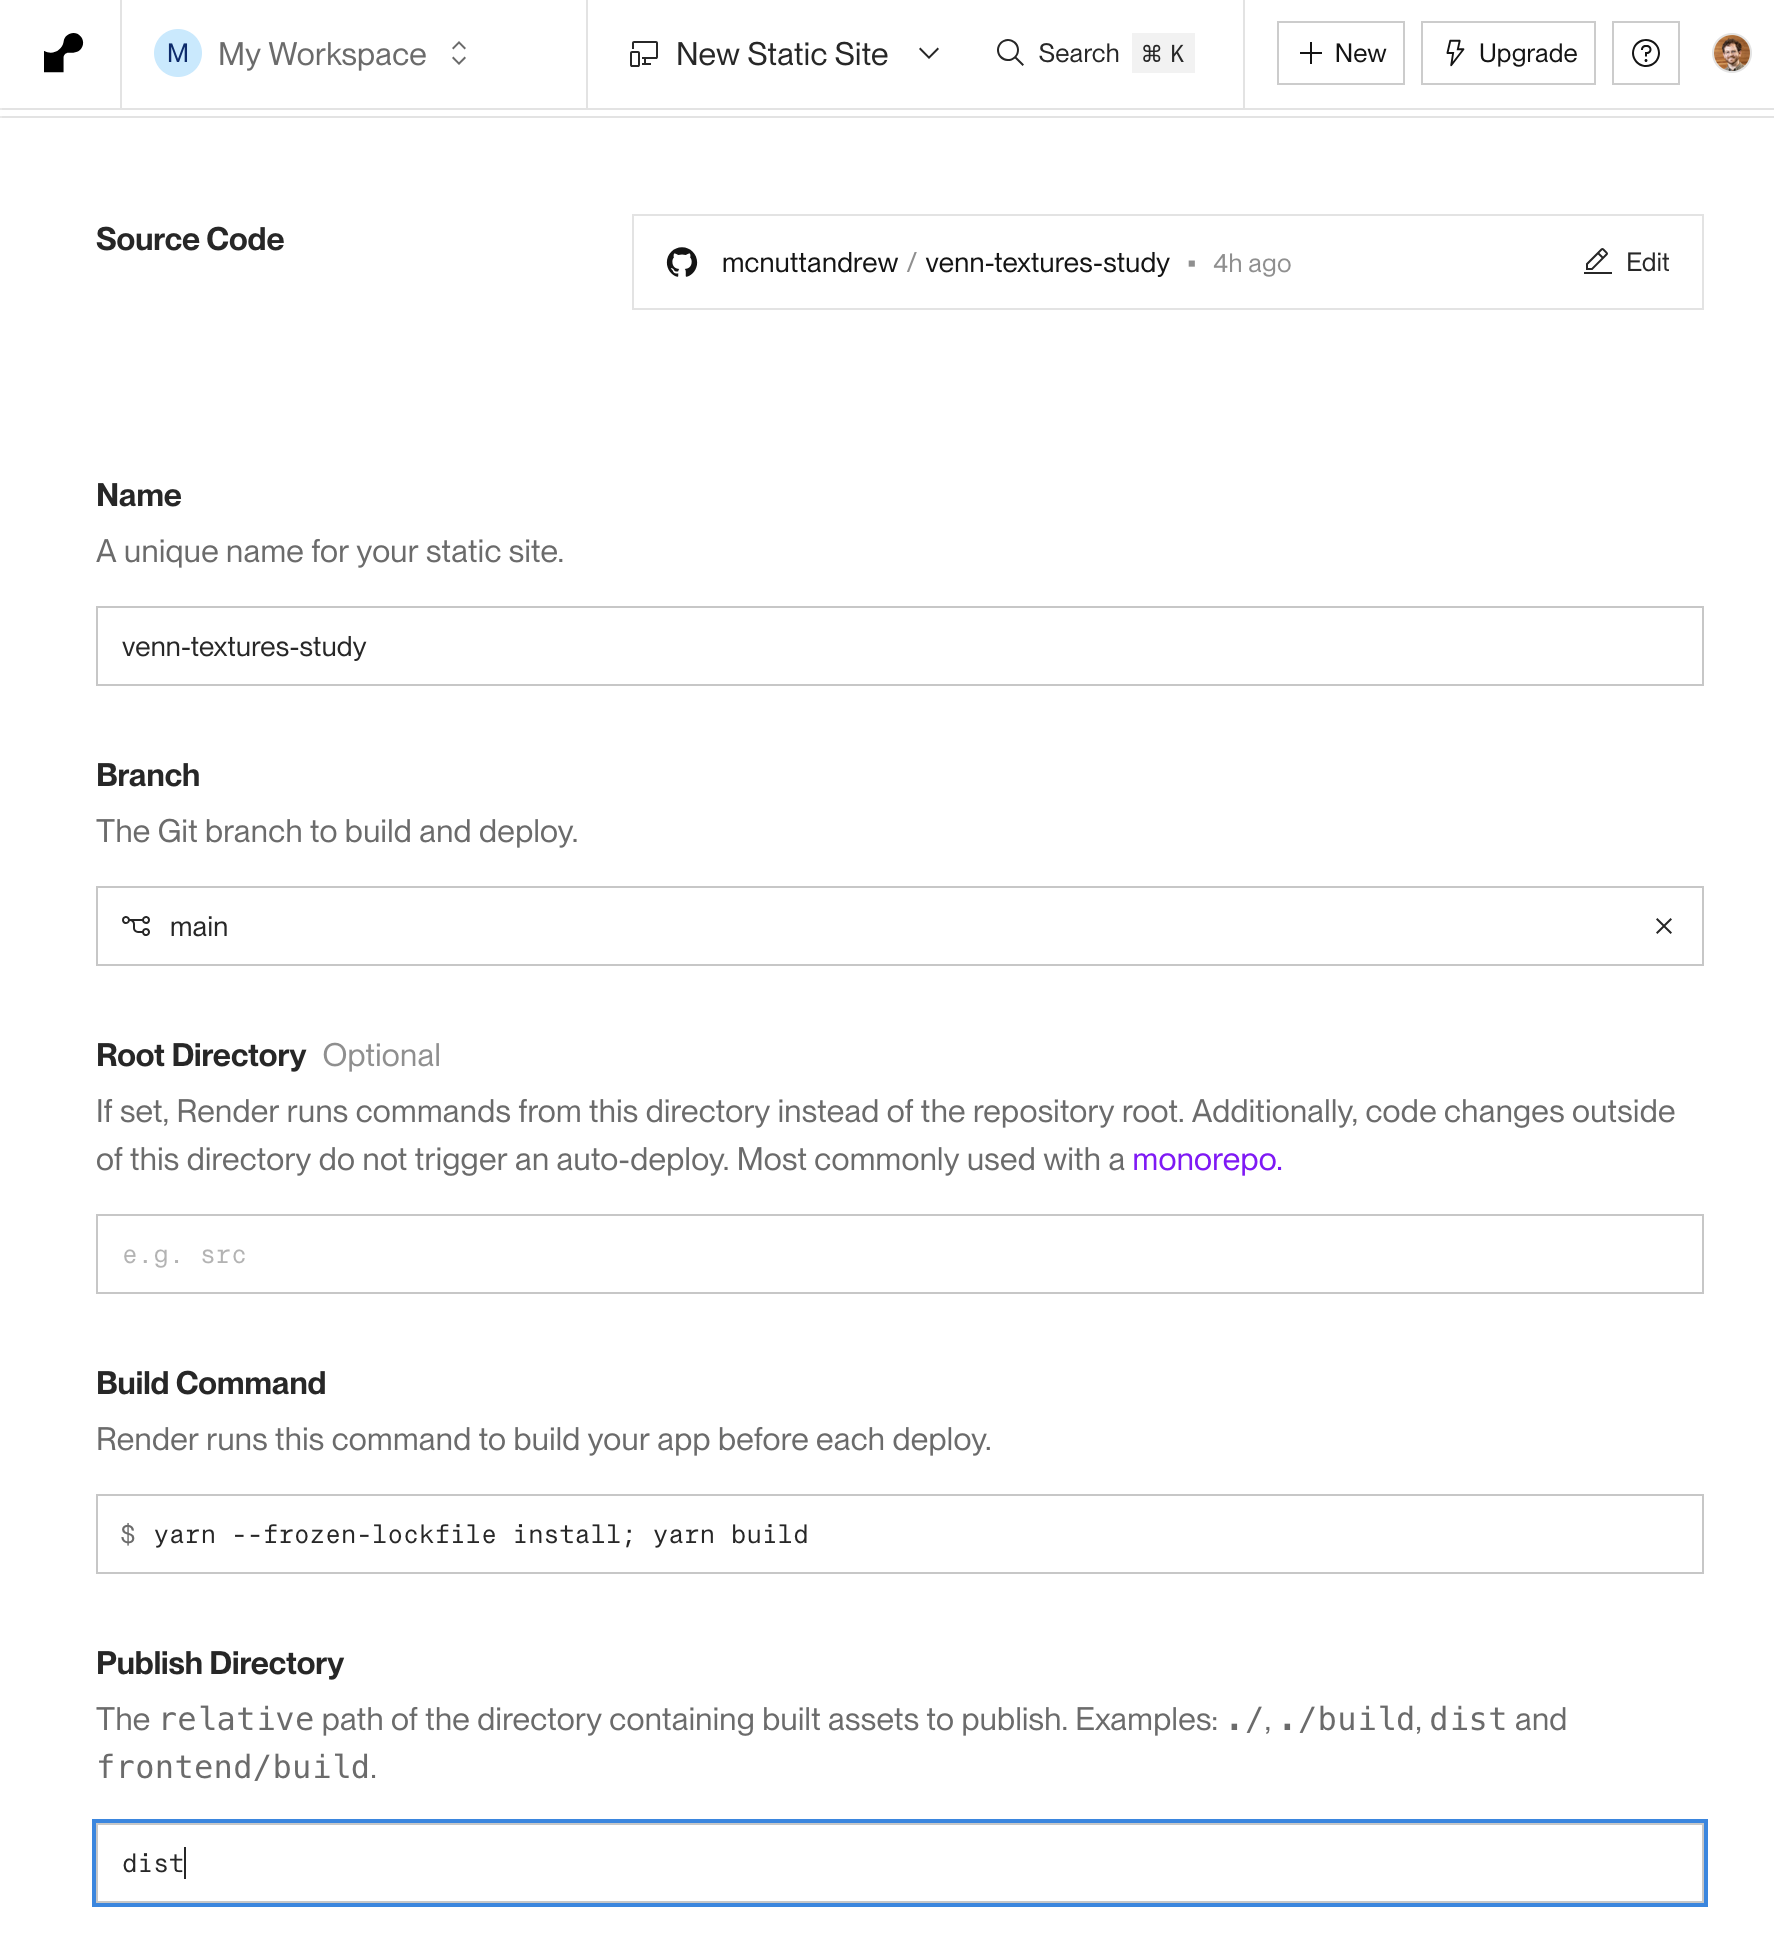Open the monorepo documentation link
This screenshot has height=1944, width=1774.
tap(1206, 1159)
